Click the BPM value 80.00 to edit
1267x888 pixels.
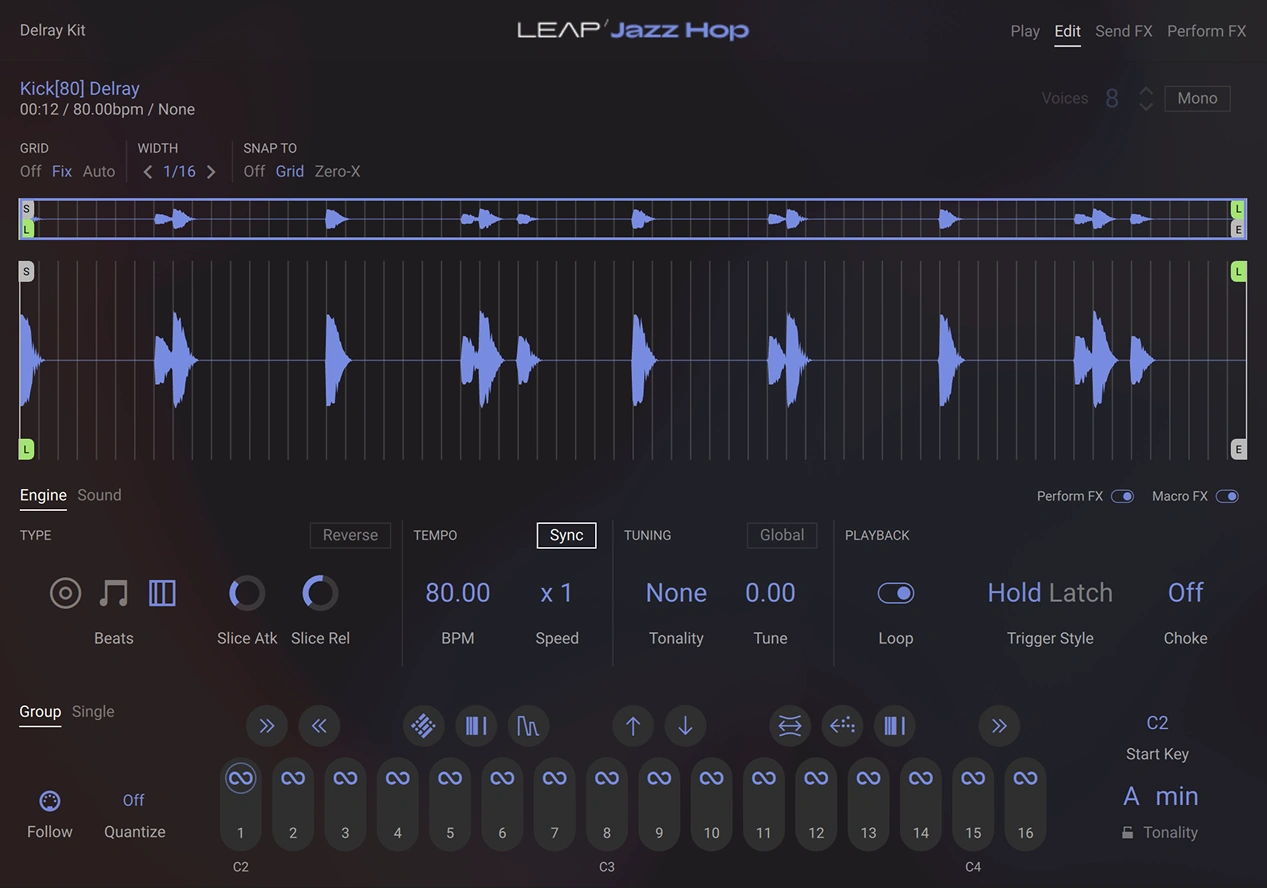point(457,592)
